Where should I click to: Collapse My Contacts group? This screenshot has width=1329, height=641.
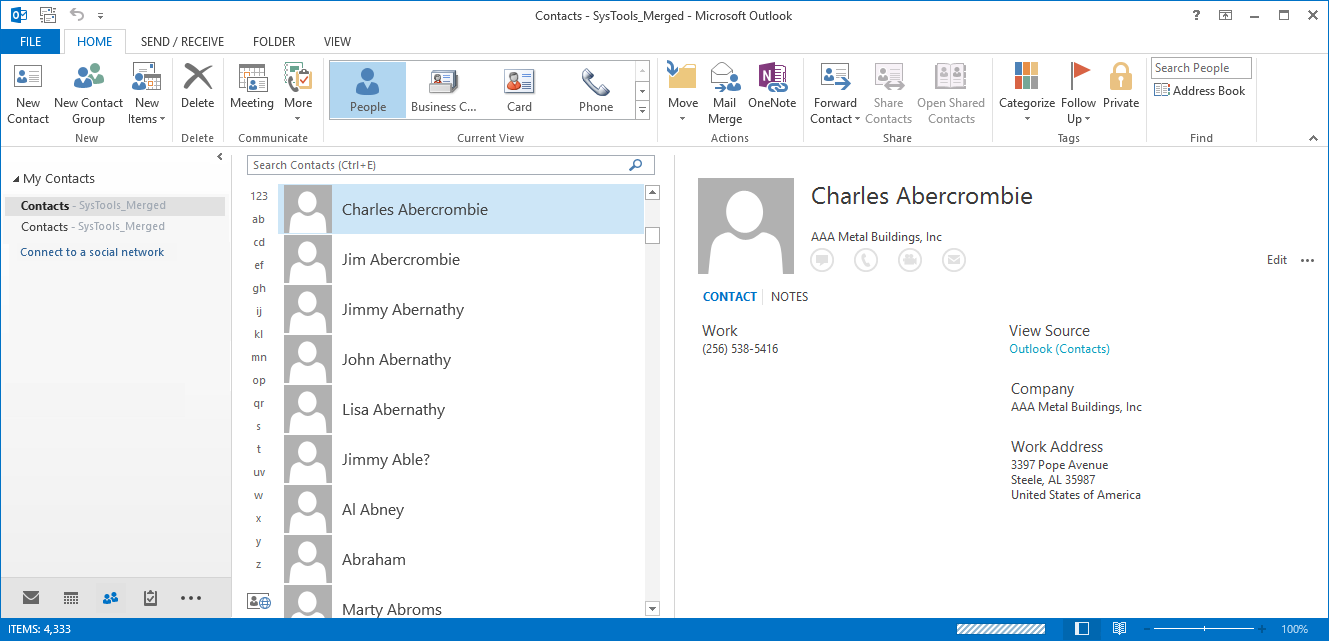pos(16,179)
